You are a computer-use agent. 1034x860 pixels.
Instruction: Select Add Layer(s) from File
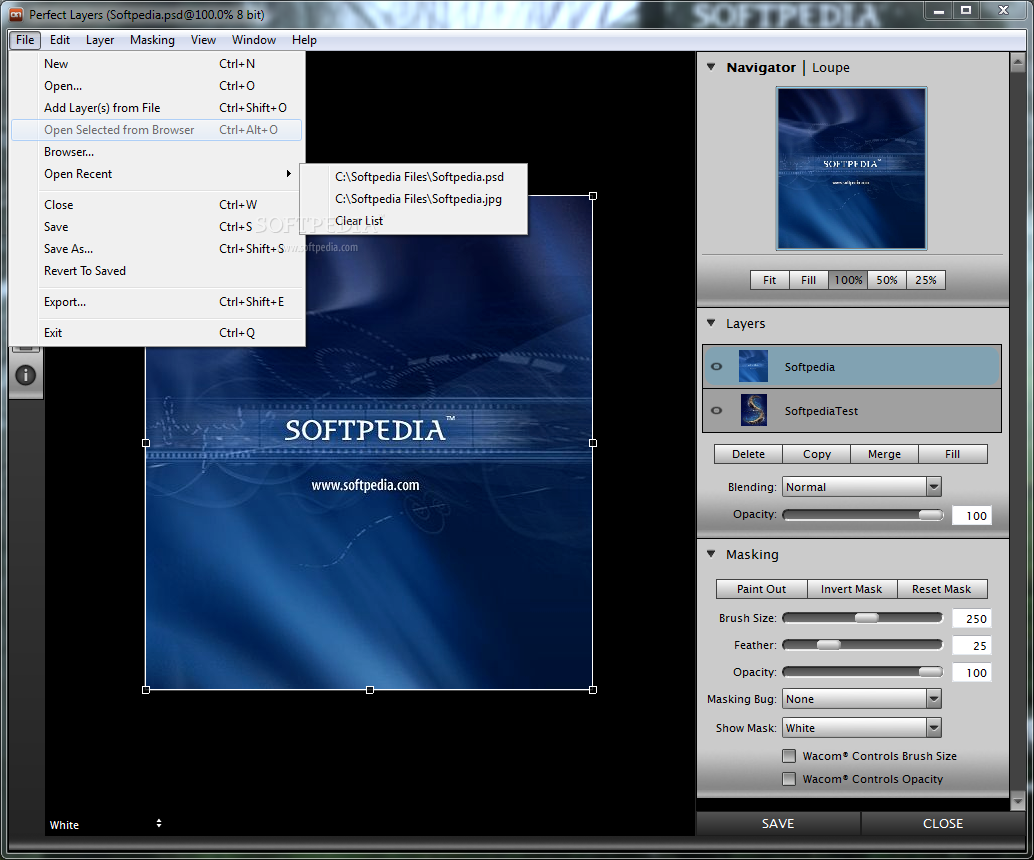[x=157, y=108]
